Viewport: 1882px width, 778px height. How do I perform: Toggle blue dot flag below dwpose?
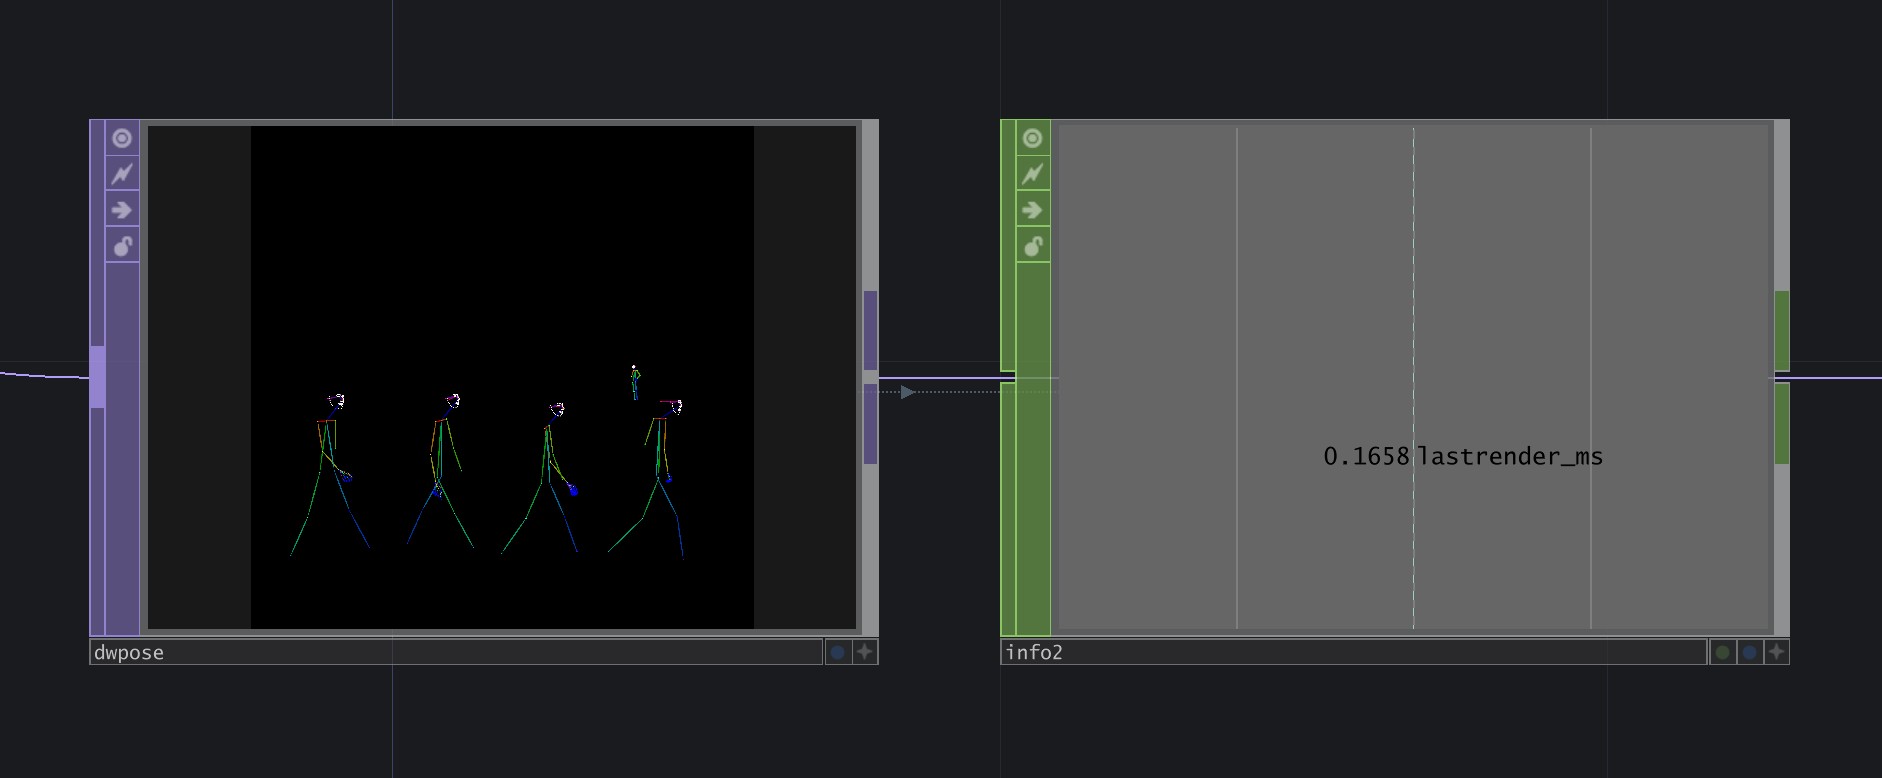click(x=838, y=652)
